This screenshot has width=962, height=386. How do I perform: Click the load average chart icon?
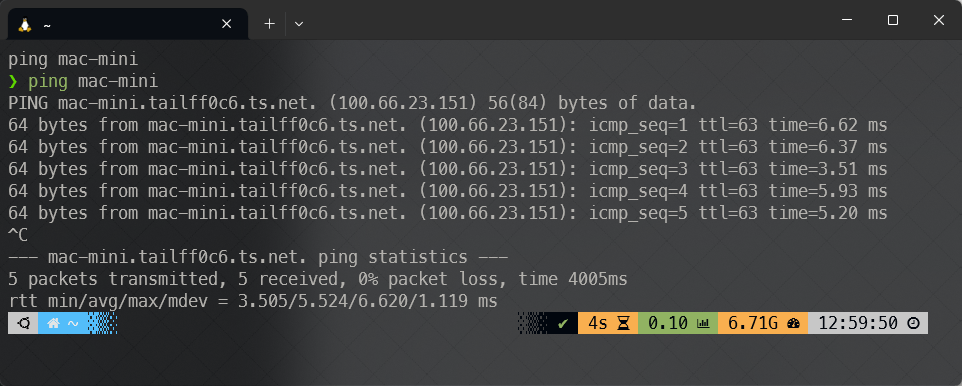[703, 323]
